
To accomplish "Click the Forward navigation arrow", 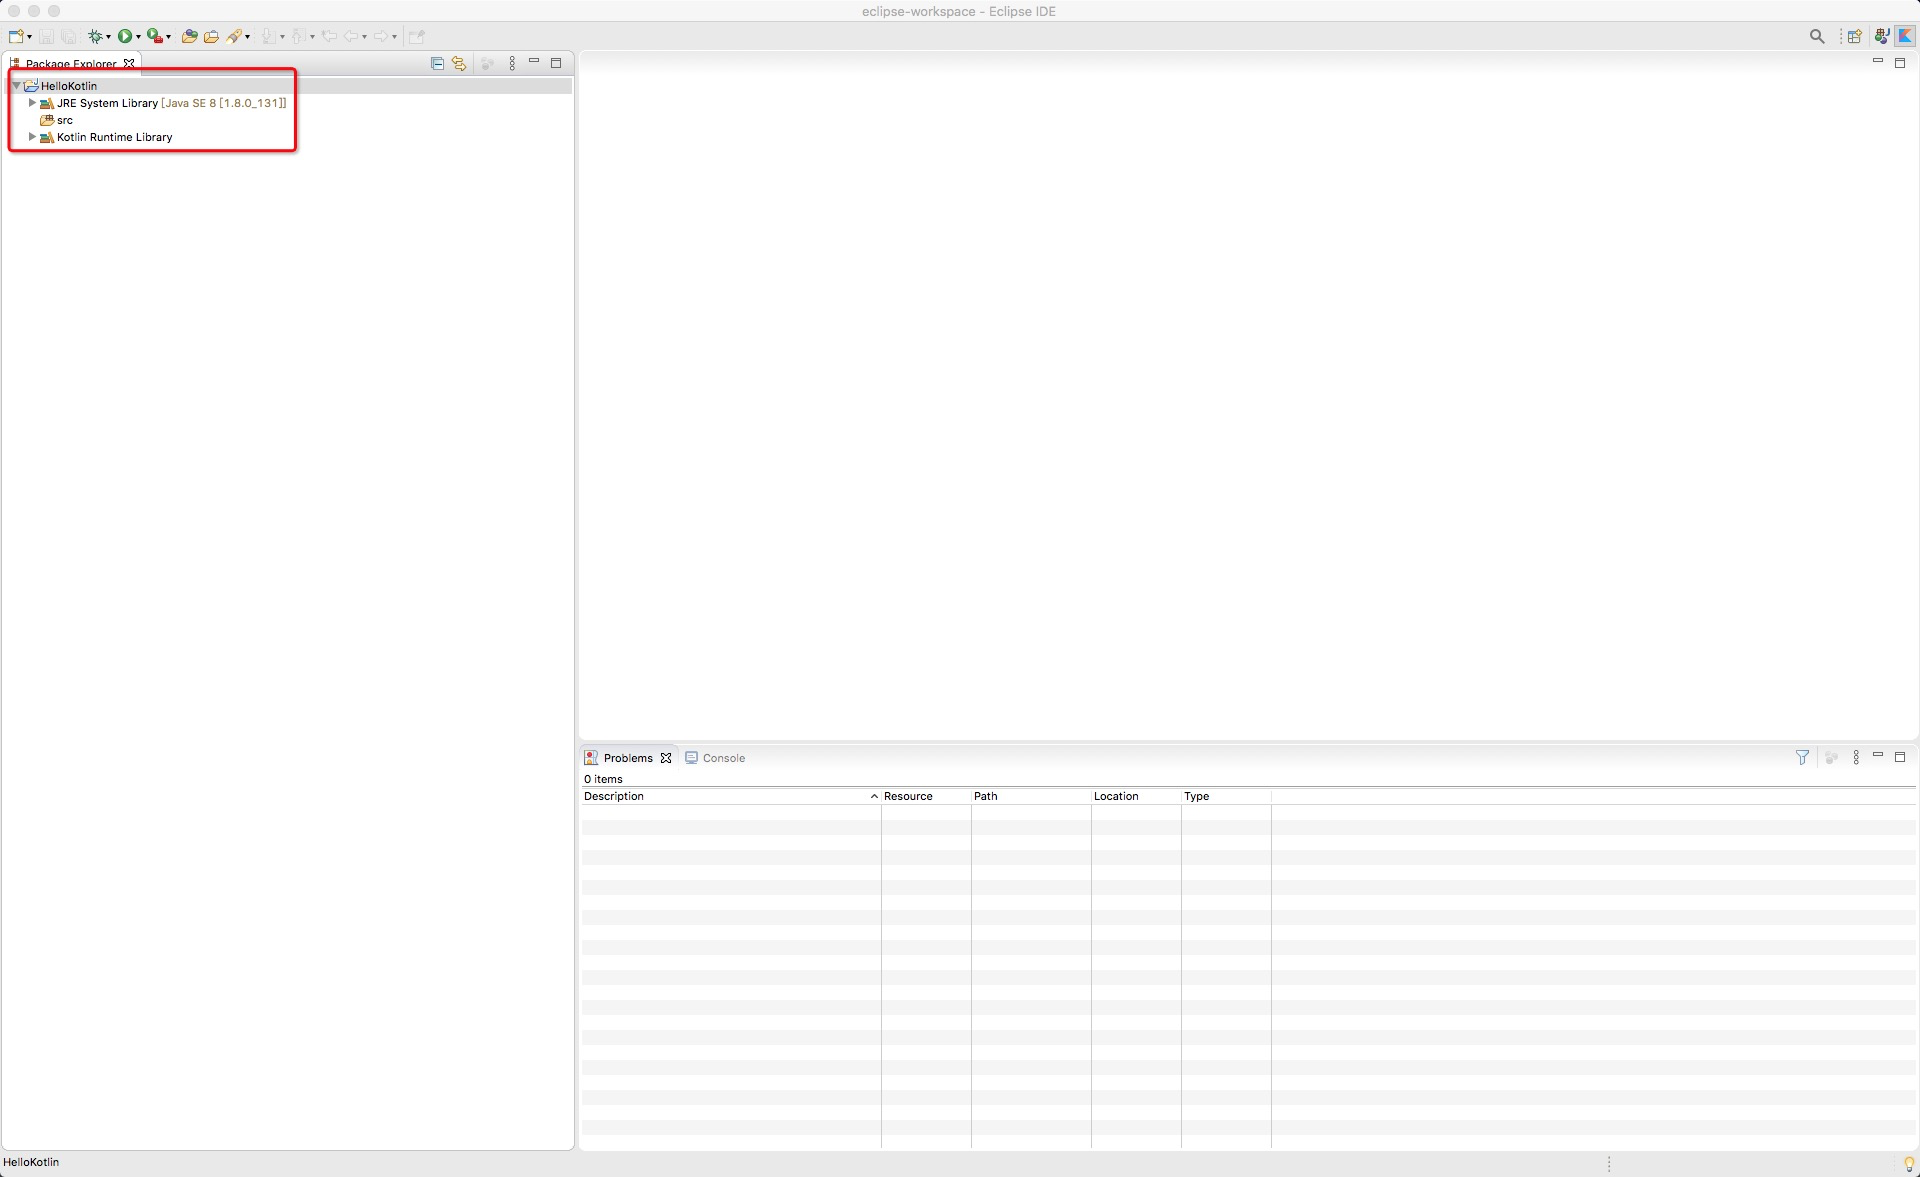I will 381,36.
